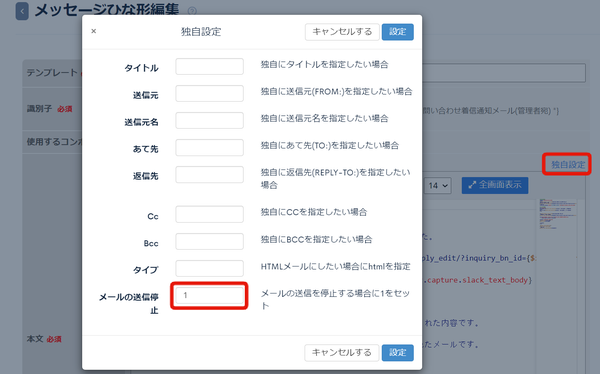Click the 全画面表示 button in the editor
The width and height of the screenshot is (600, 374).
pos(495,185)
